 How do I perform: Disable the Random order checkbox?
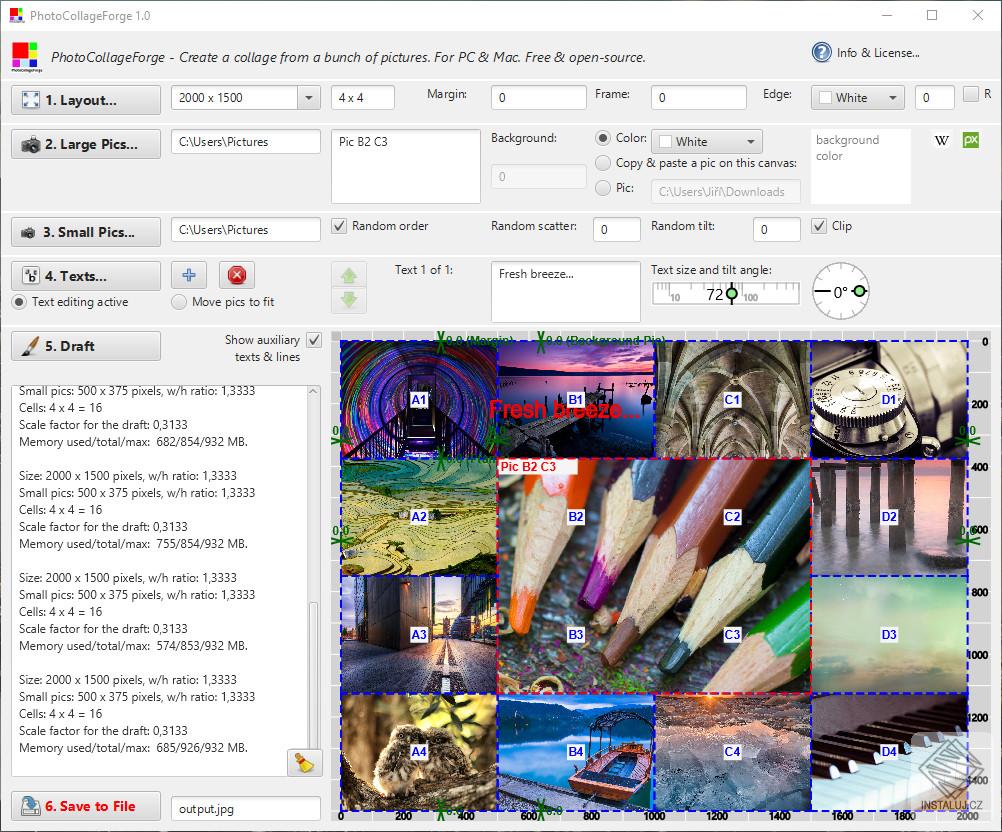tap(339, 226)
